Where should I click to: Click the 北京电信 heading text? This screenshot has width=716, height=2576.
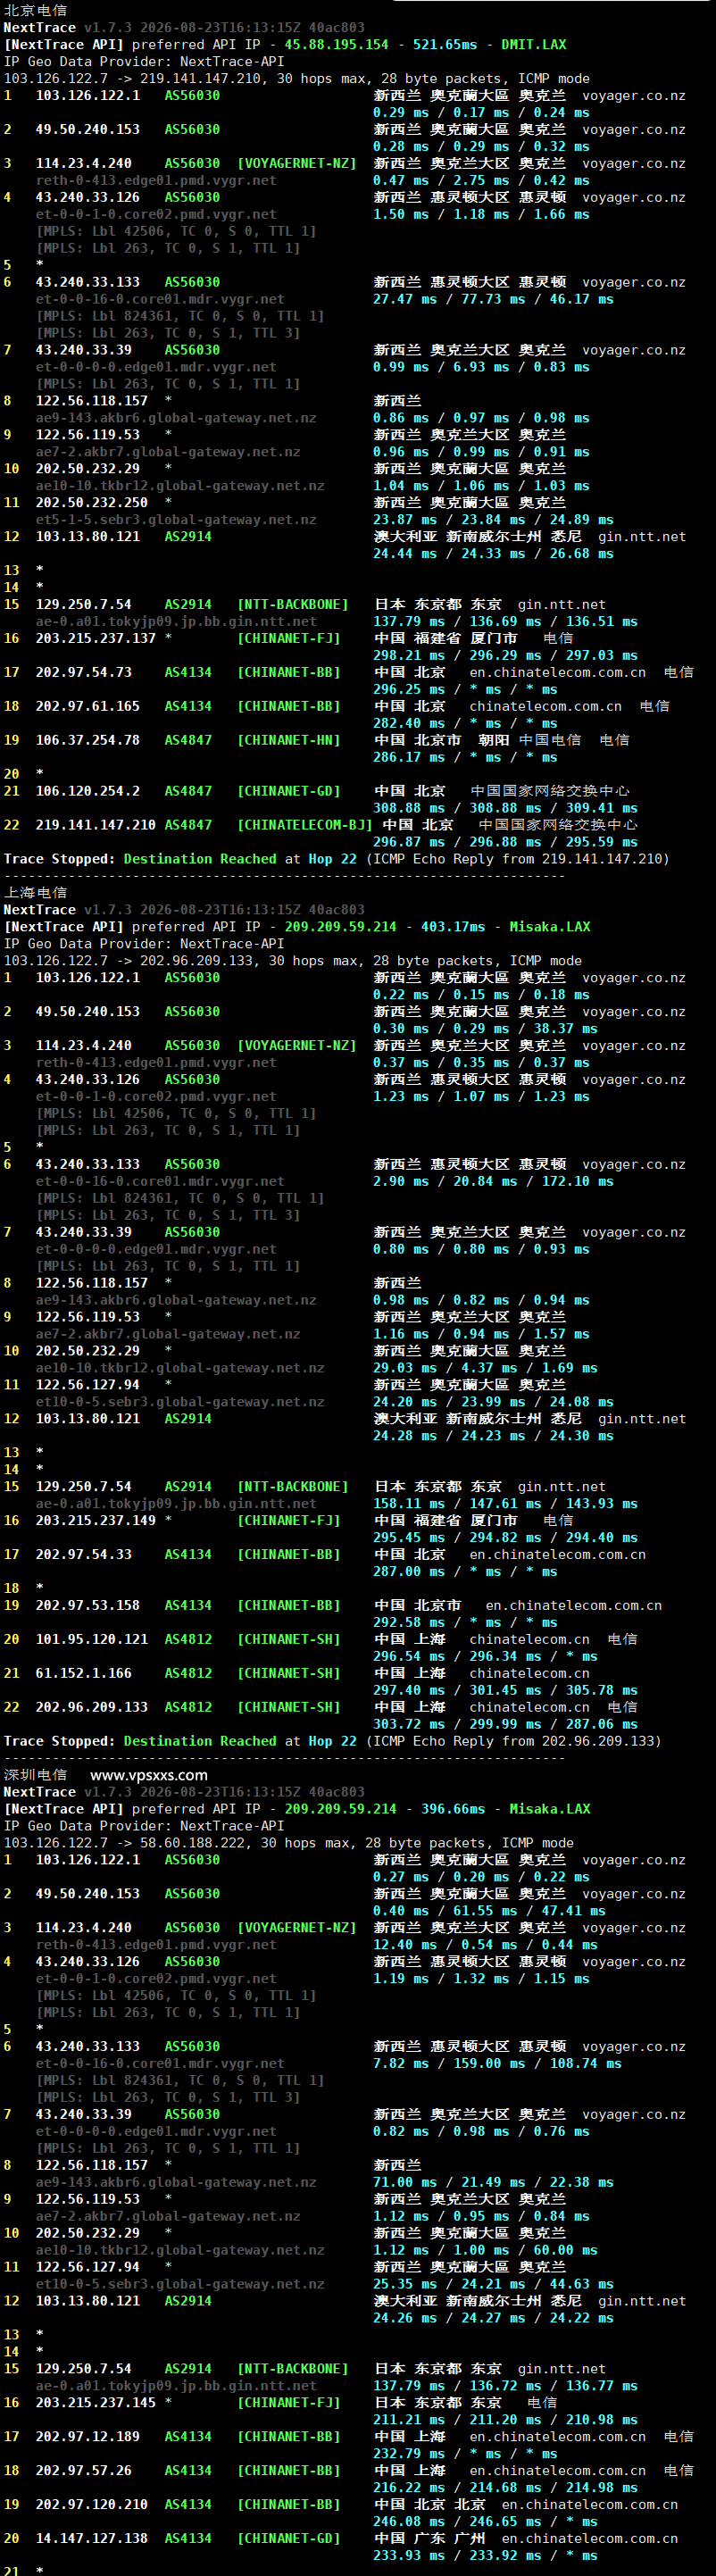pos(36,10)
